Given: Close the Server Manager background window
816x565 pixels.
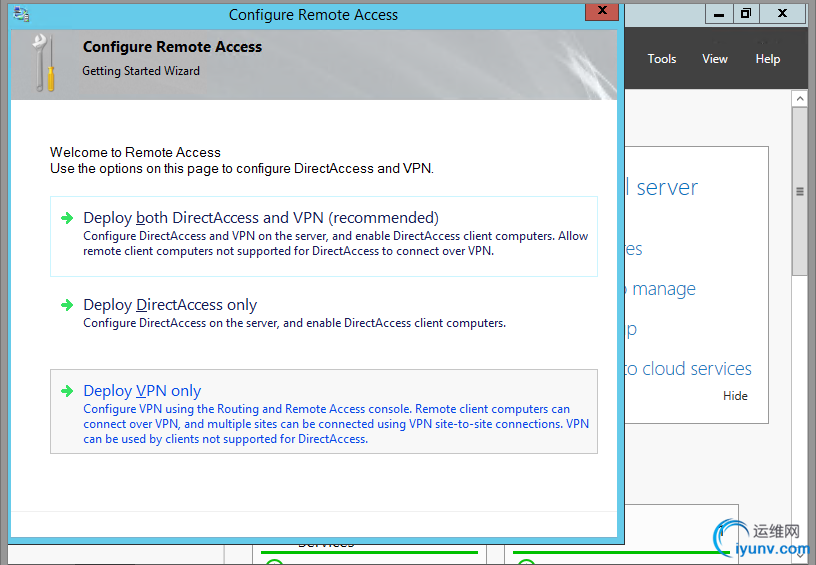Looking at the screenshot, I should (782, 14).
